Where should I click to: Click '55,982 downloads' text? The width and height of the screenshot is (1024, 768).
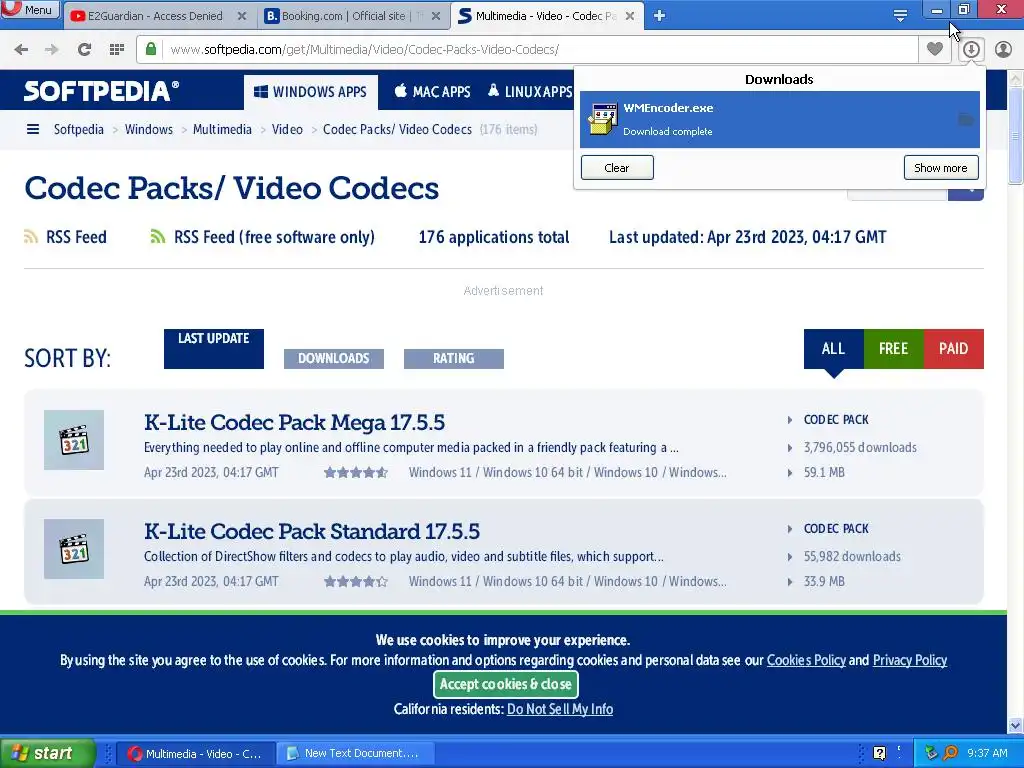pos(852,556)
